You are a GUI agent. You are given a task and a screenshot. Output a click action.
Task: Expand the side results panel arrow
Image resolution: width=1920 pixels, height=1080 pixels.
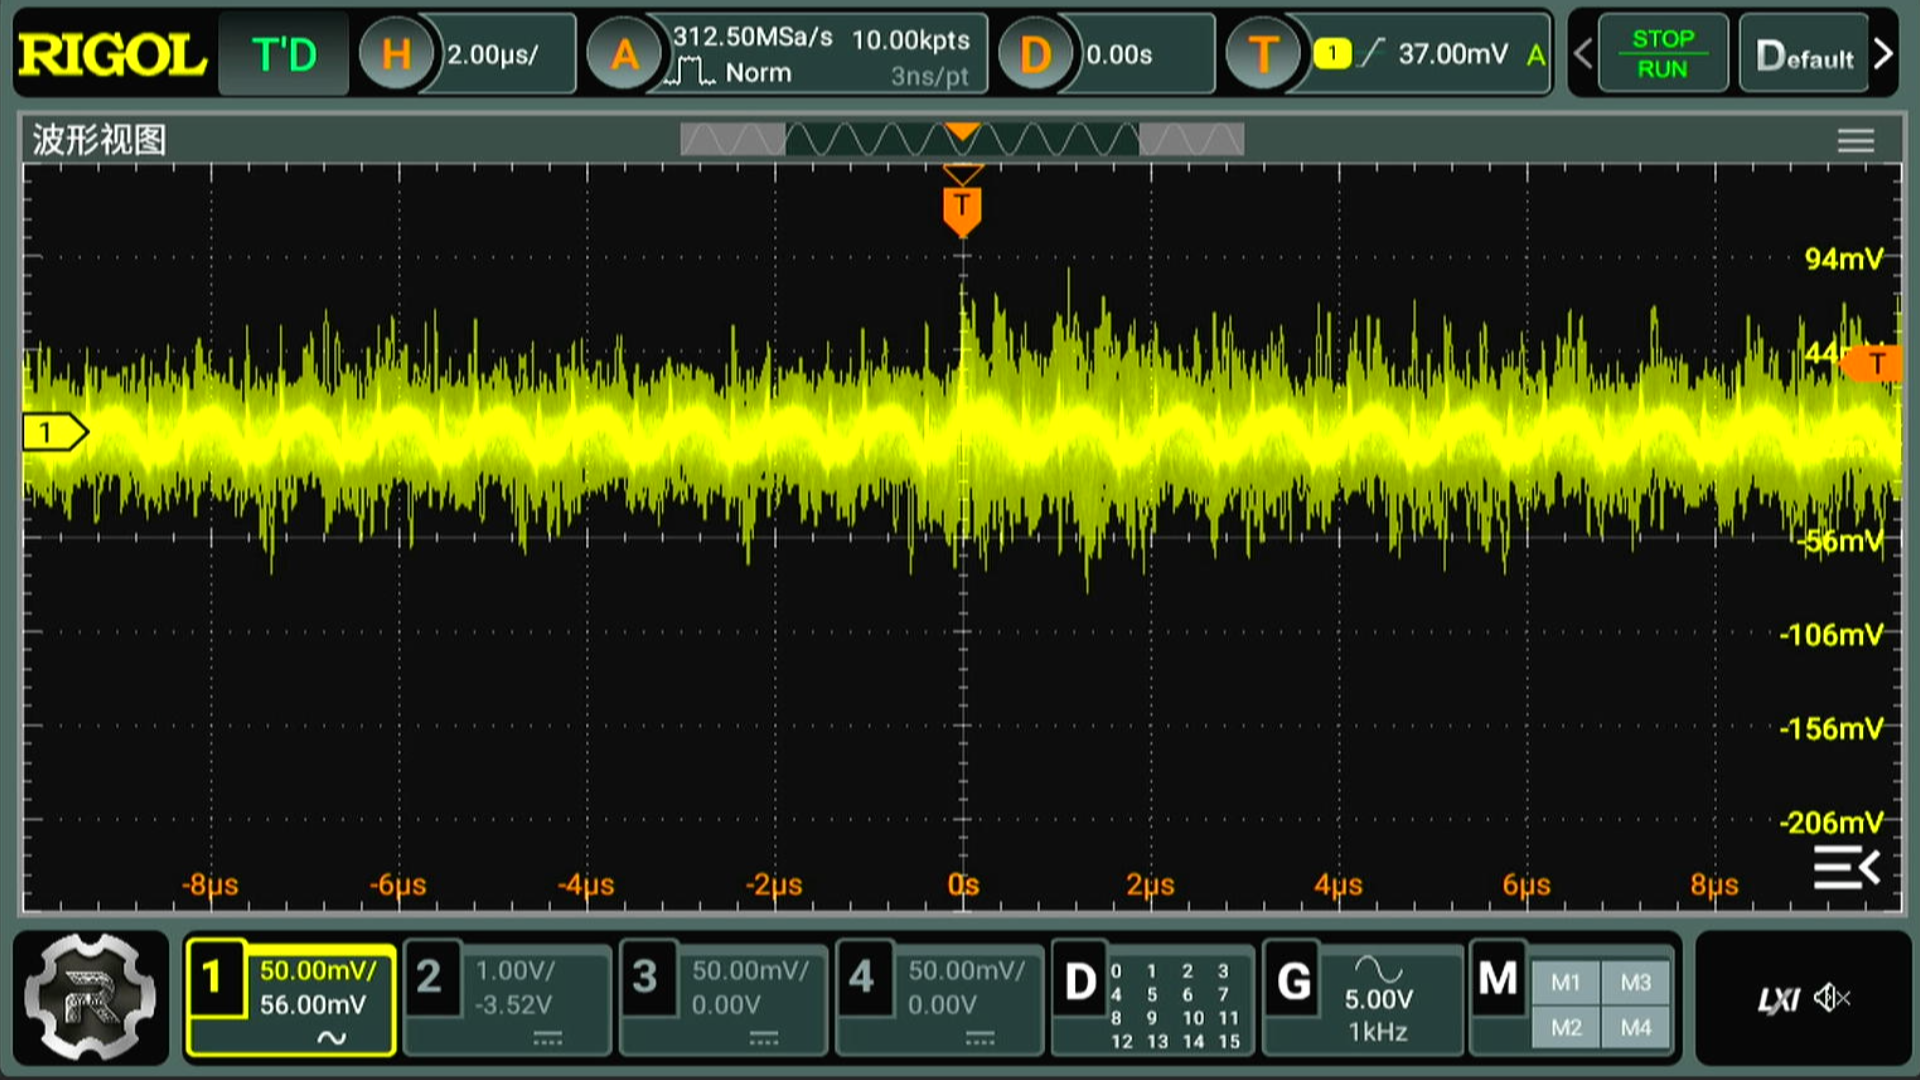[1846, 867]
